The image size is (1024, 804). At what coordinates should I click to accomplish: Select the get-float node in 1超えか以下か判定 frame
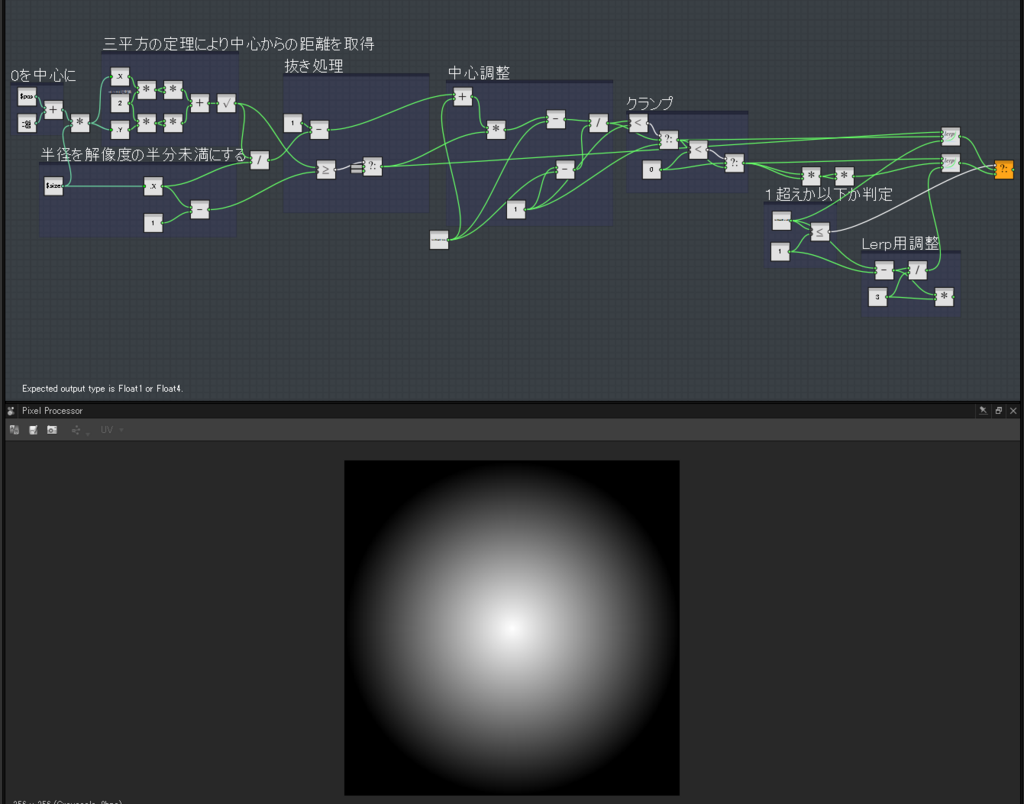pyautogui.click(x=781, y=221)
